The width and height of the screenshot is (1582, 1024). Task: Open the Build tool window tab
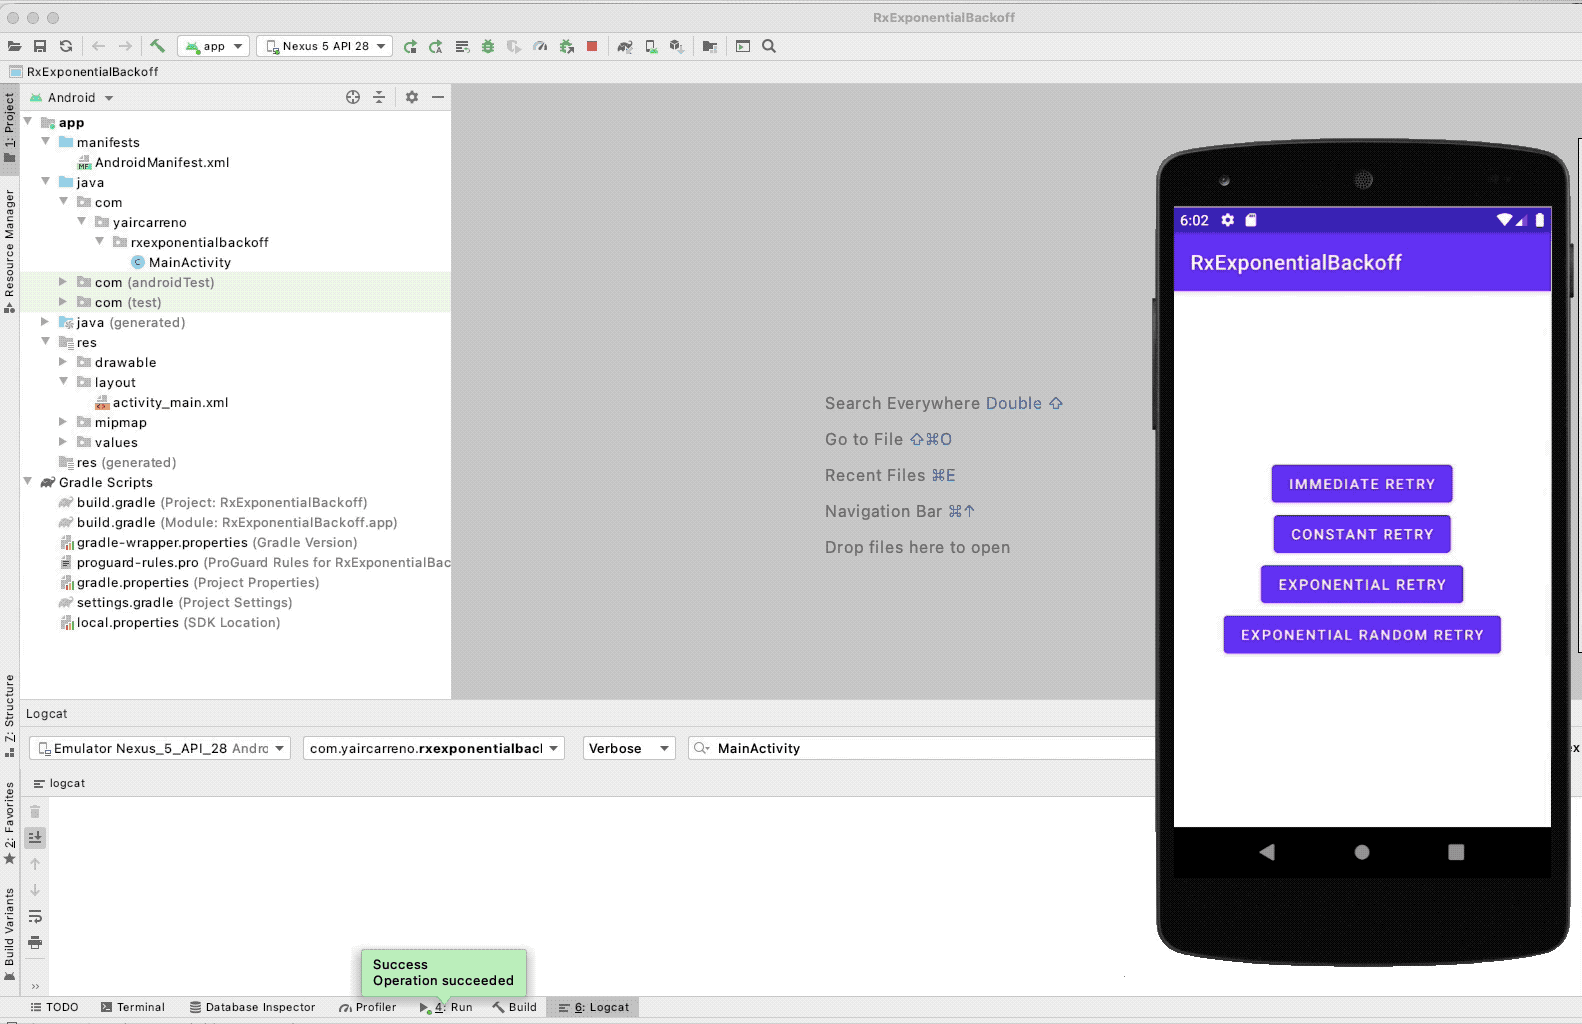coord(514,1007)
